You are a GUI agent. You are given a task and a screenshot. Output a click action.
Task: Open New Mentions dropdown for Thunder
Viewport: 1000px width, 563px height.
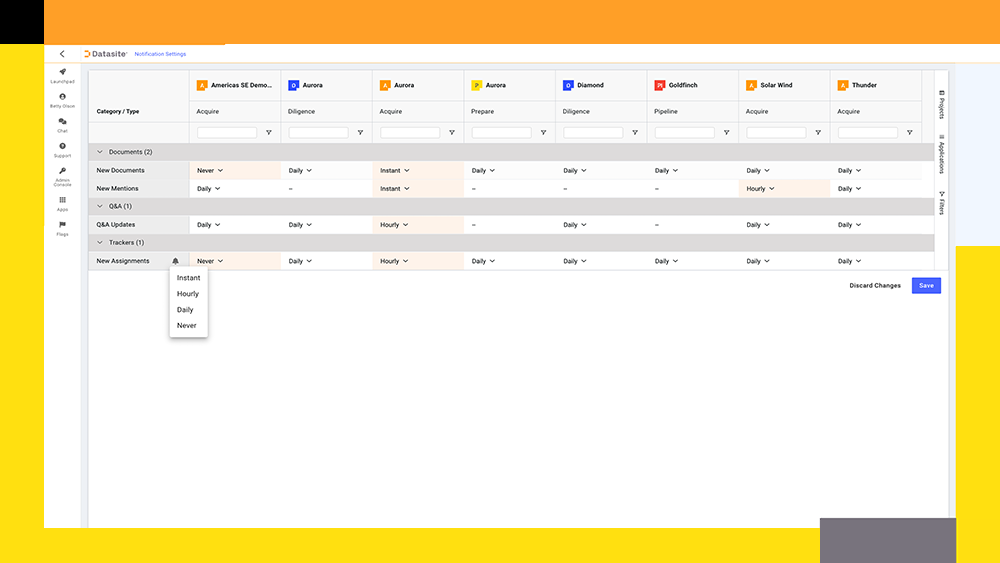(x=849, y=189)
